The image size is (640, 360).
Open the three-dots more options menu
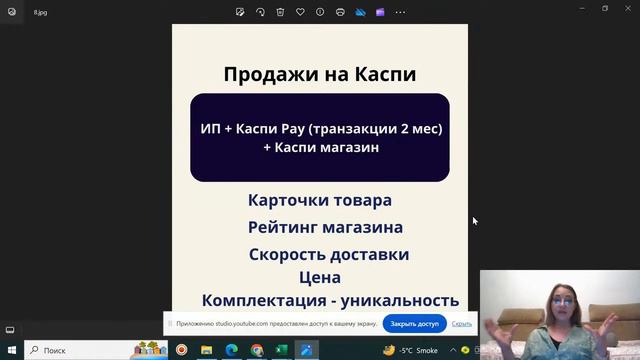pyautogui.click(x=400, y=12)
